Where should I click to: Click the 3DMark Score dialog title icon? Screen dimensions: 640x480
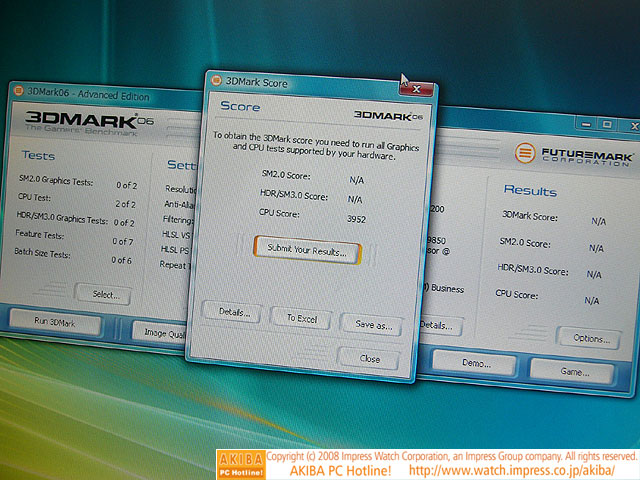pos(216,82)
